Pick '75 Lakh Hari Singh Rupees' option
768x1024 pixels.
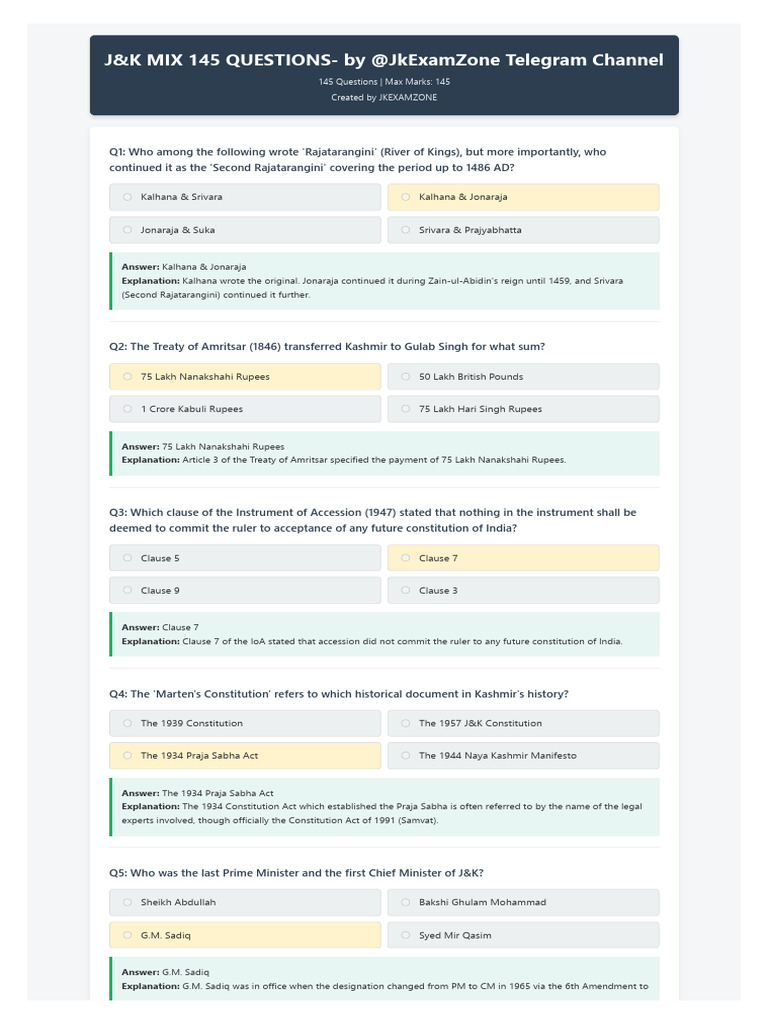click(523, 409)
